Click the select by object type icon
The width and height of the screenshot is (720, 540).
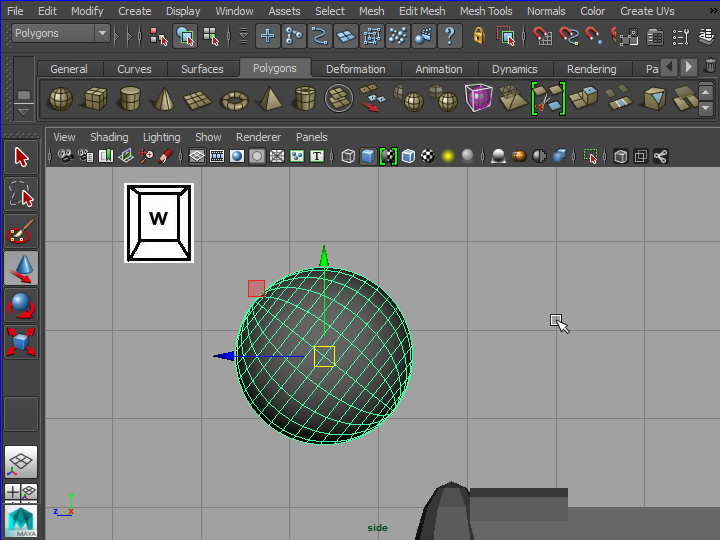[186, 36]
